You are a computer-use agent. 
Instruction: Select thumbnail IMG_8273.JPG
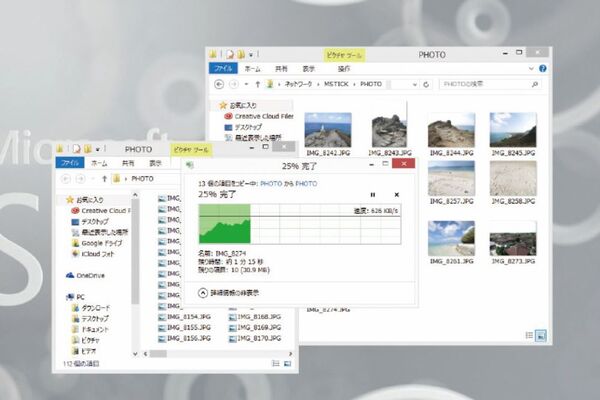[513, 243]
